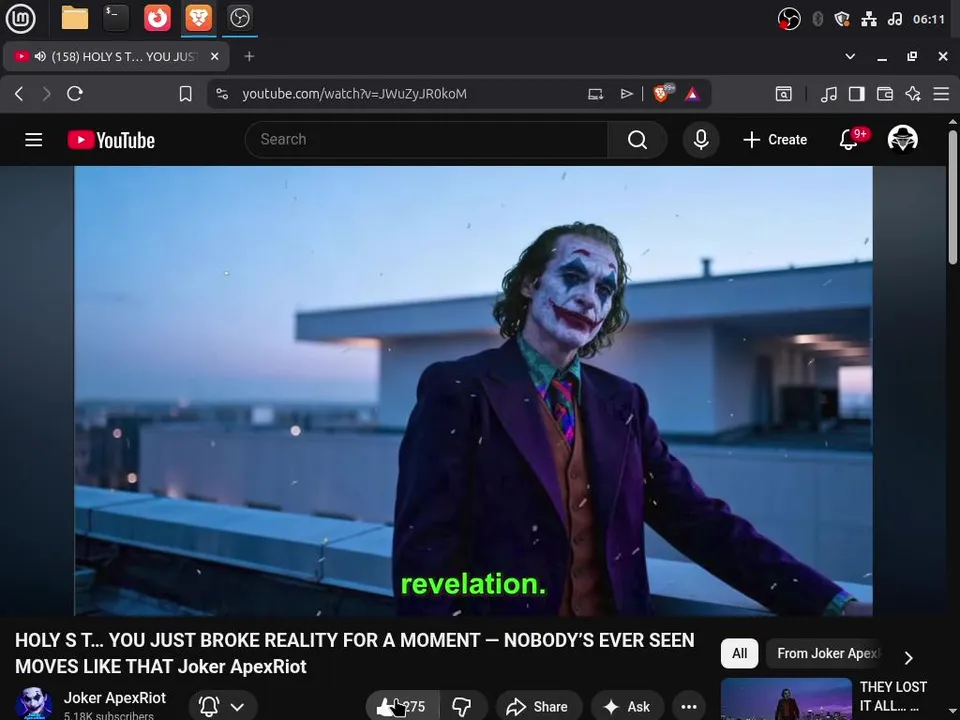Image resolution: width=960 pixels, height=720 pixels.
Task: Click the YouTube Search field
Action: pos(426,140)
